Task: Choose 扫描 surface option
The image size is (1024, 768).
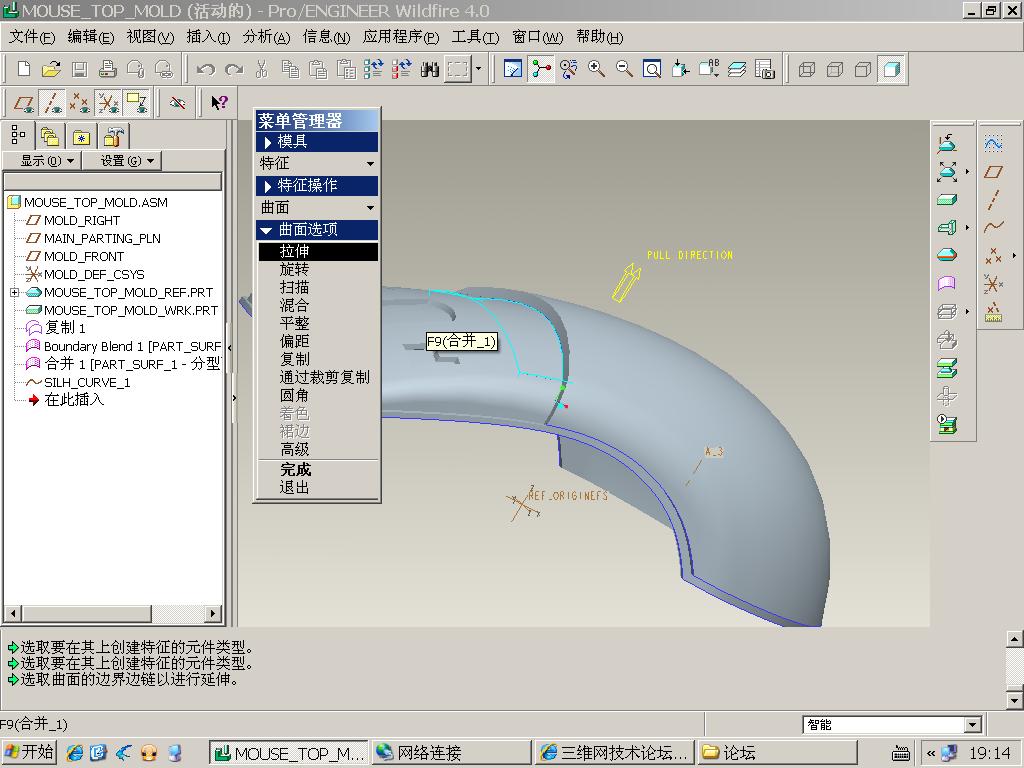Action: (x=294, y=287)
